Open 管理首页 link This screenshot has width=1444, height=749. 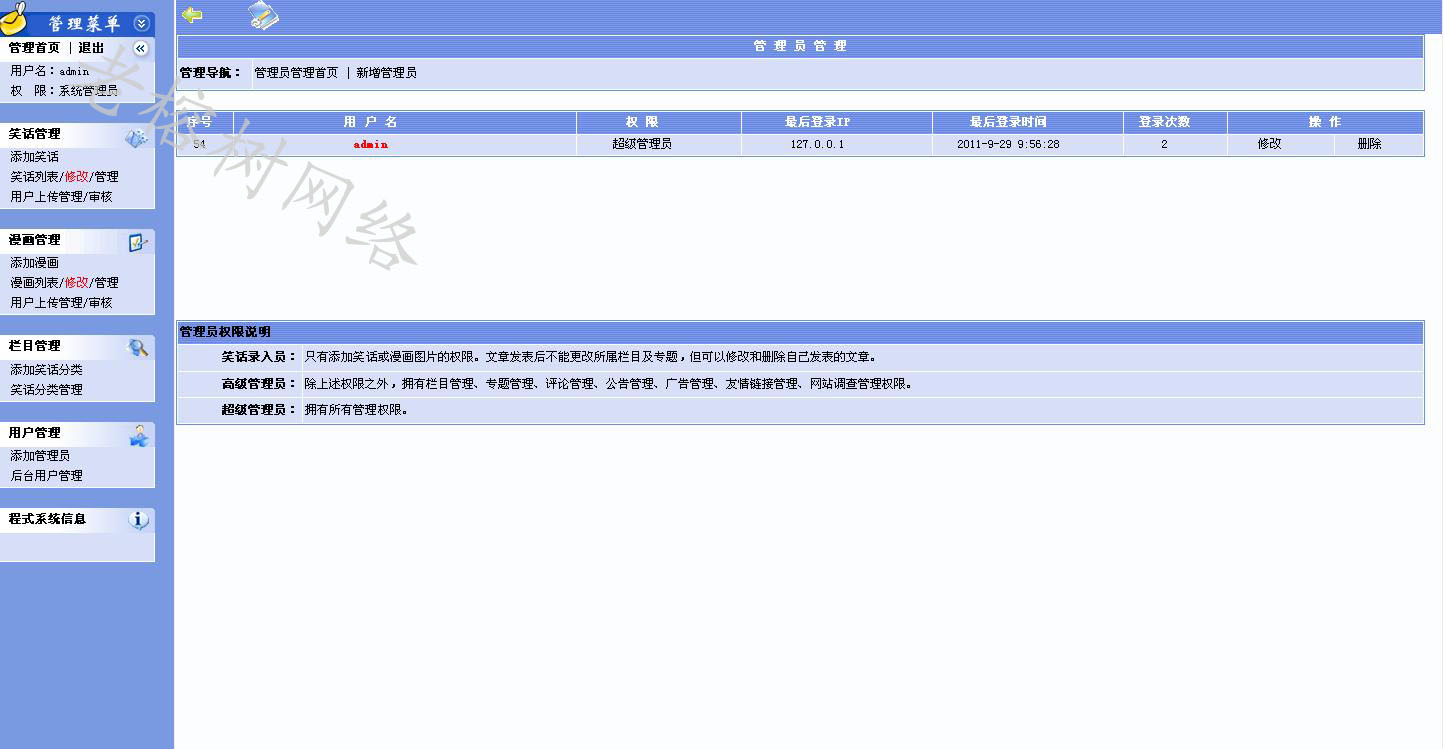(x=35, y=48)
